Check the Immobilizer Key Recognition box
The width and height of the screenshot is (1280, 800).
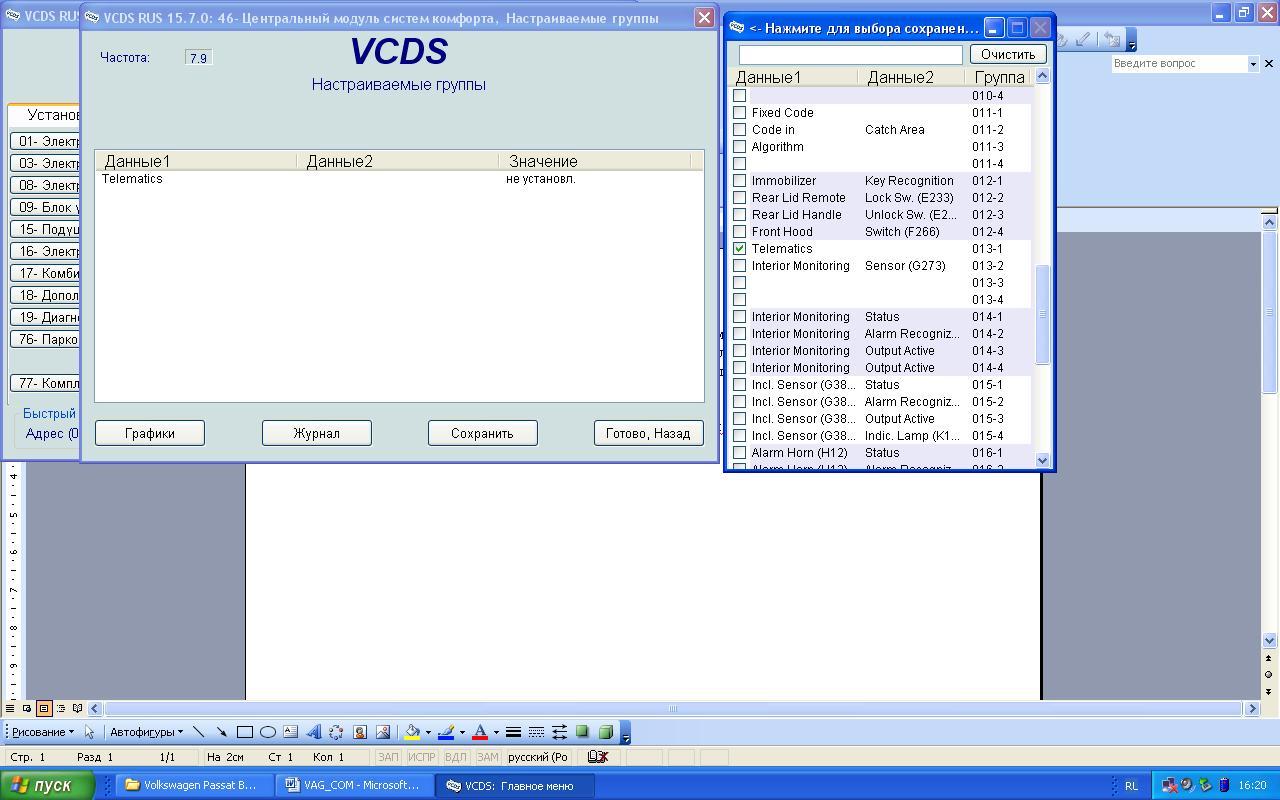click(740, 180)
